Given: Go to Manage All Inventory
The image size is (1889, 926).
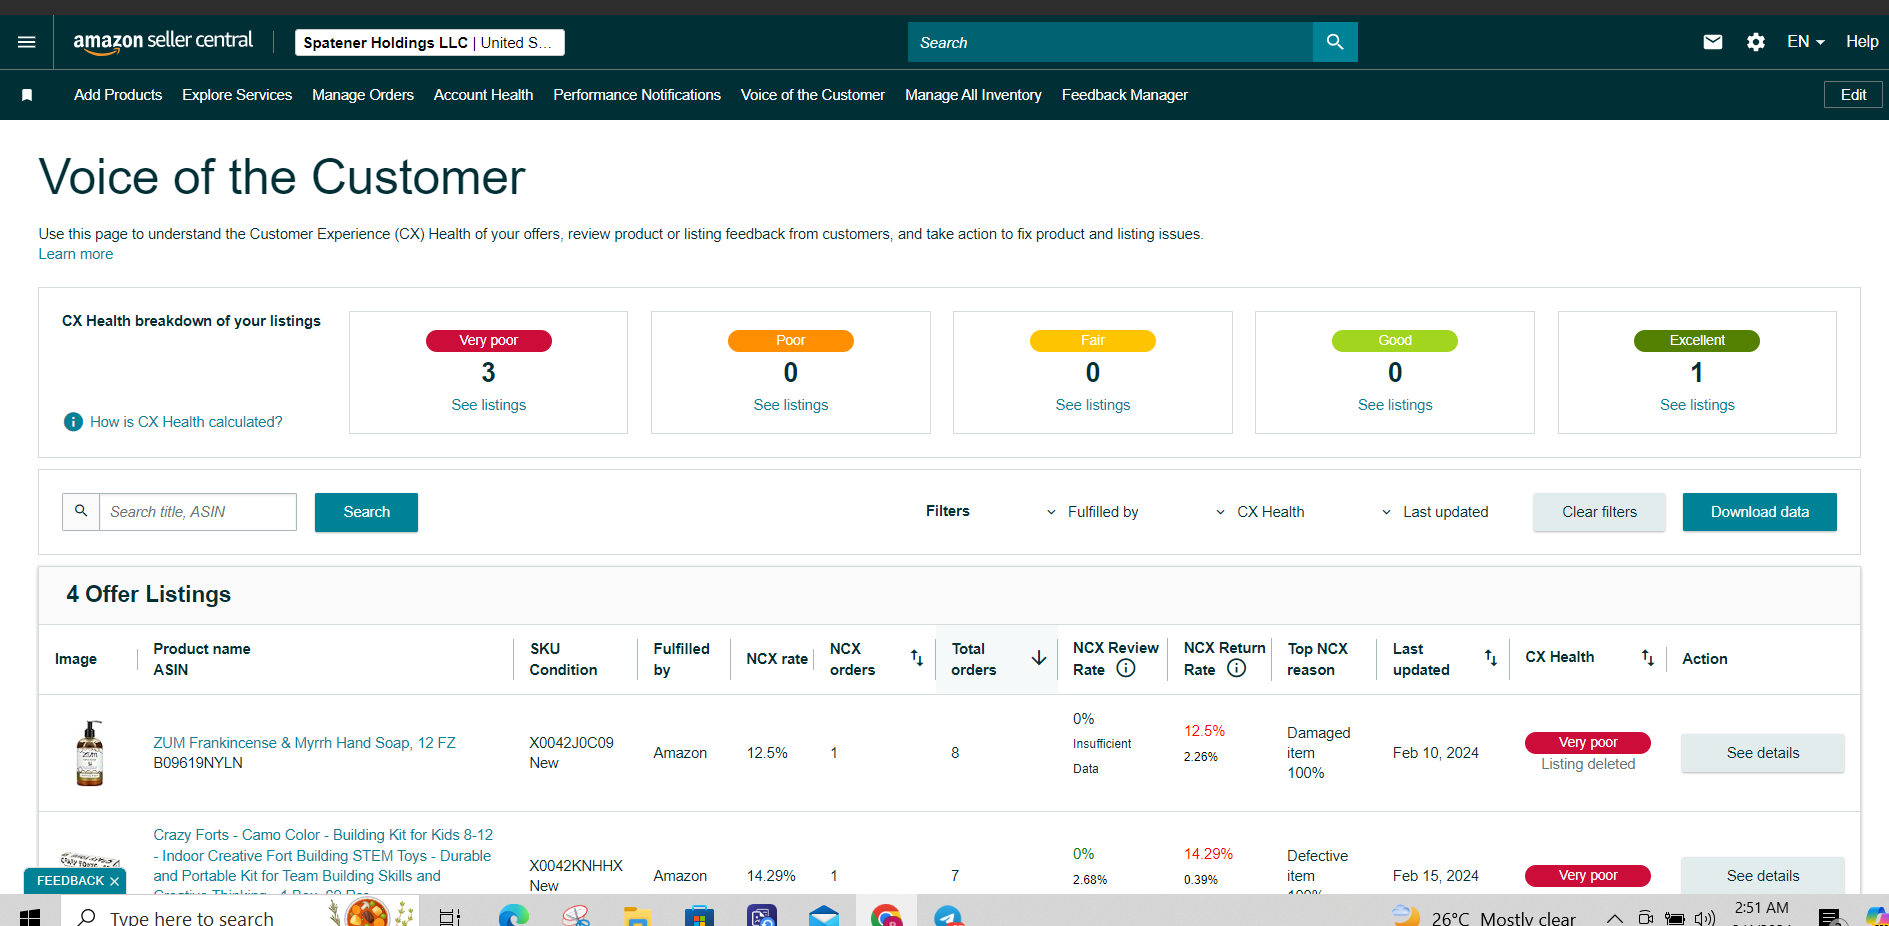Looking at the screenshot, I should pos(973,95).
